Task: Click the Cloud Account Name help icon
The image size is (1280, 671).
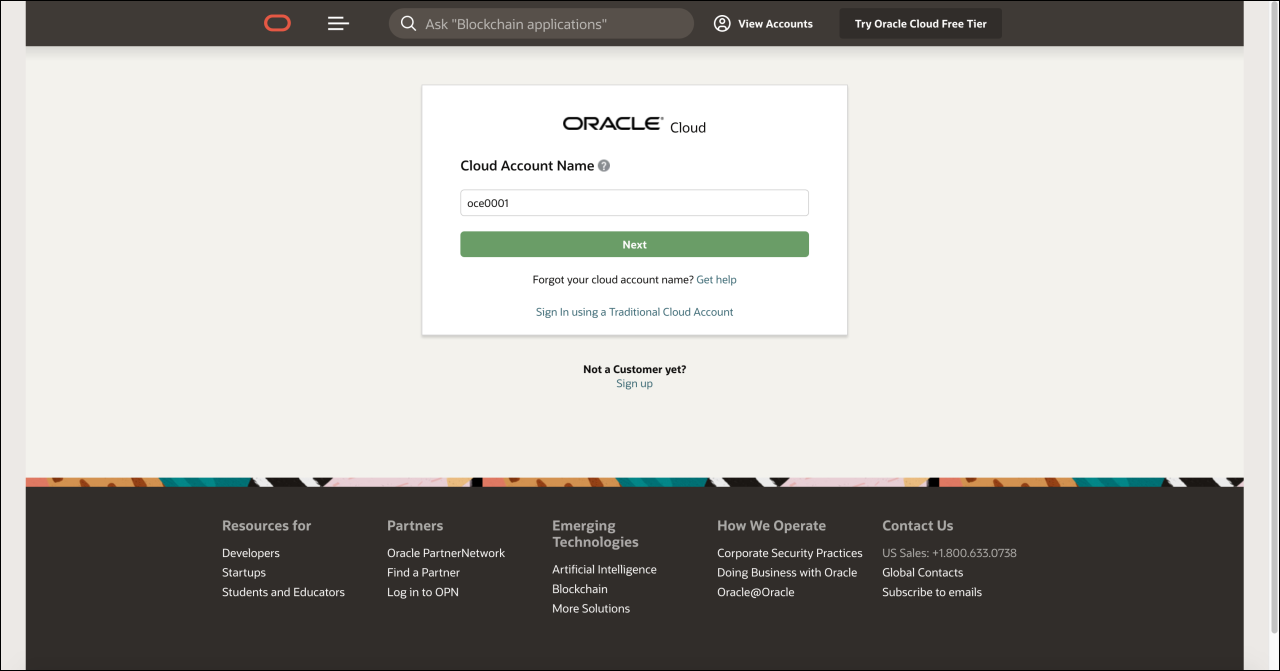Action: pos(604,166)
